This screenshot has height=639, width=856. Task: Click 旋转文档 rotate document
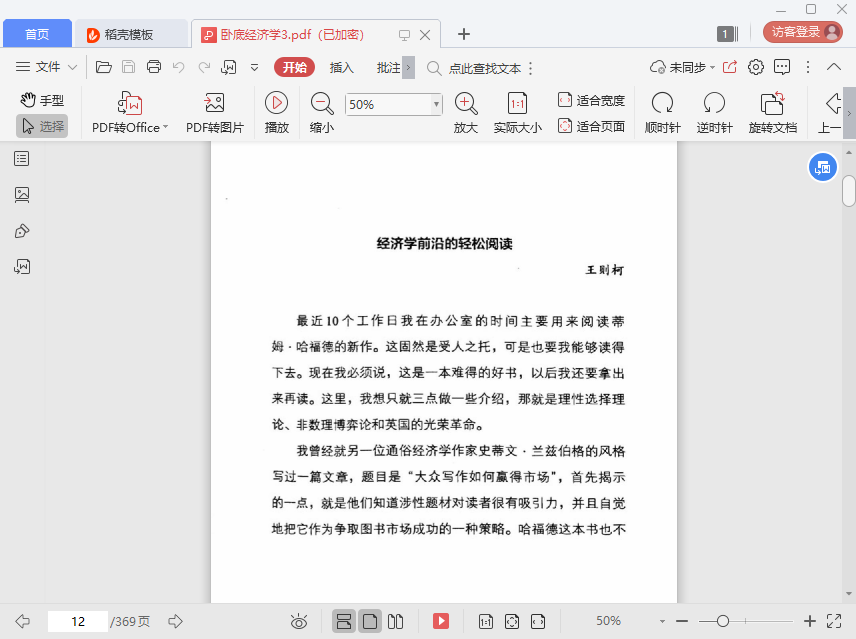pyautogui.click(x=772, y=113)
